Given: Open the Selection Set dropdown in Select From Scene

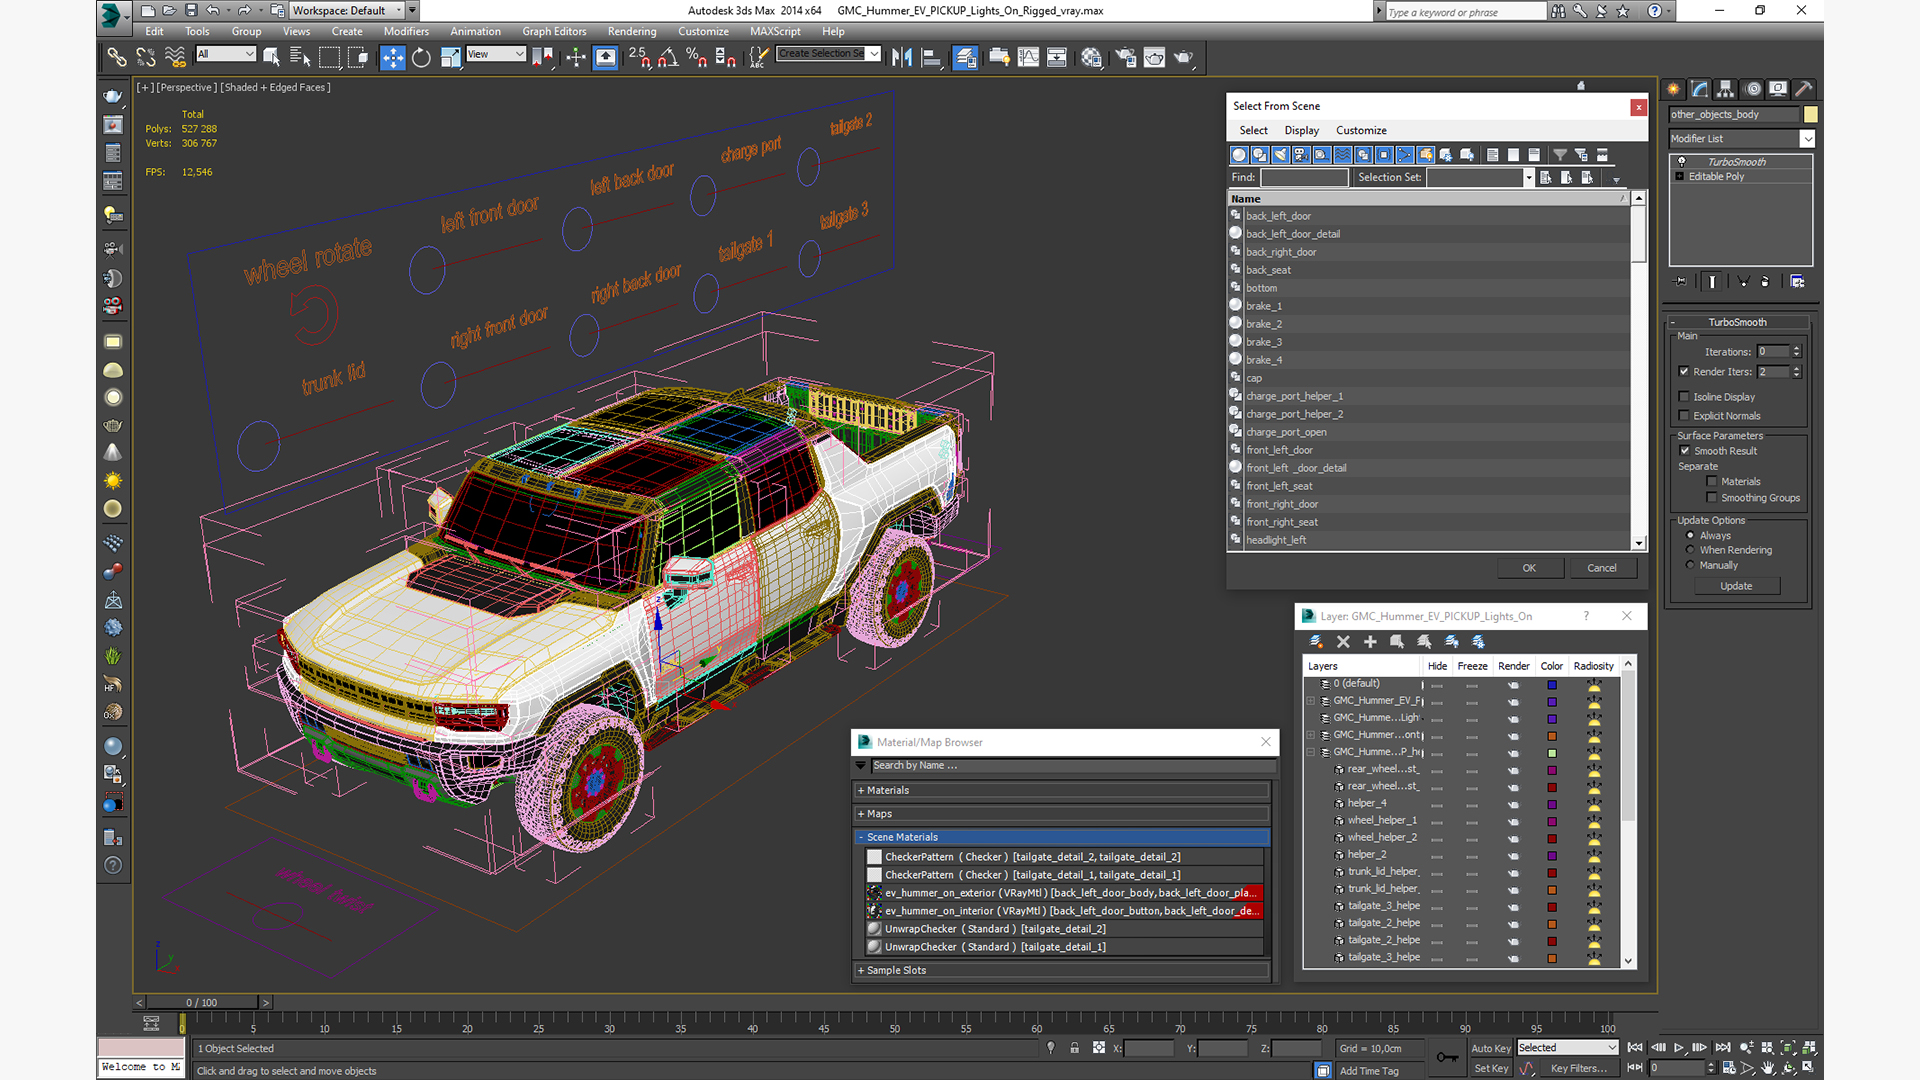Looking at the screenshot, I should point(1528,177).
